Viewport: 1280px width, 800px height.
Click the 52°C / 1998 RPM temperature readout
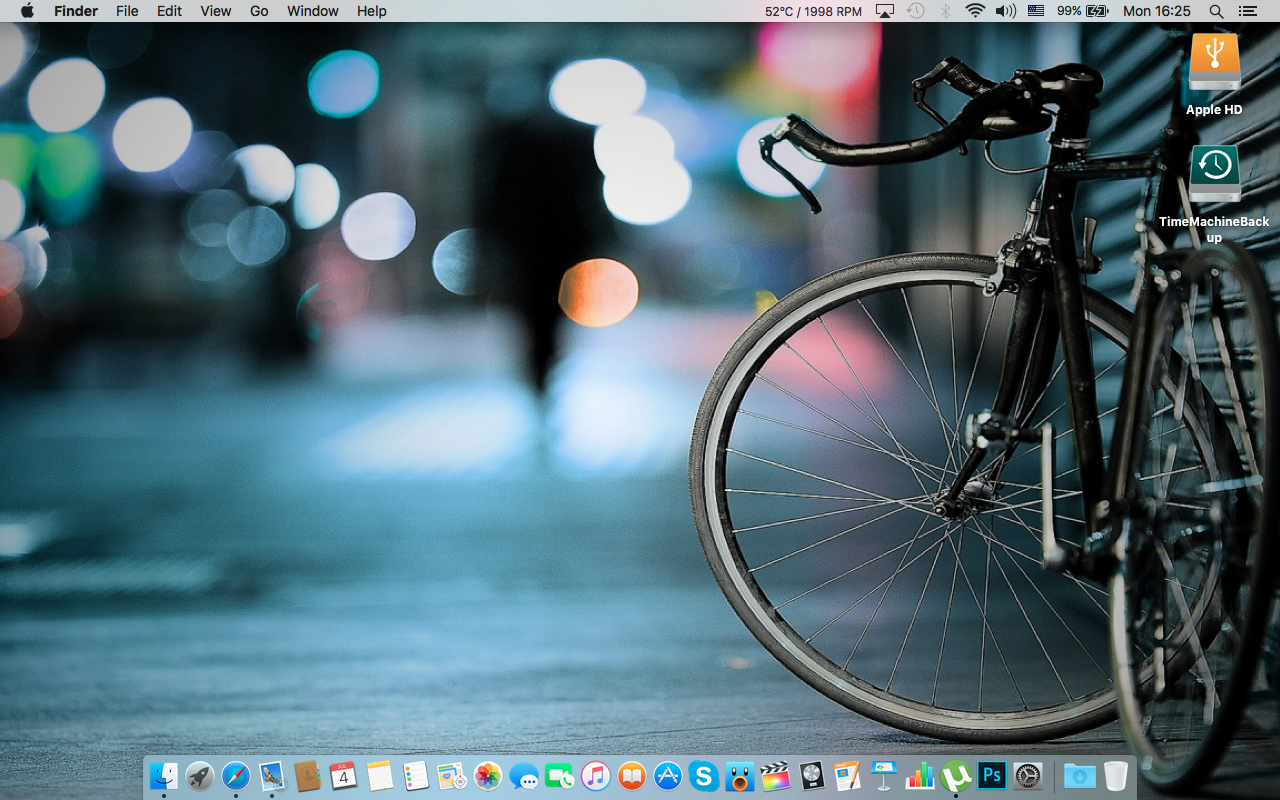pos(813,11)
